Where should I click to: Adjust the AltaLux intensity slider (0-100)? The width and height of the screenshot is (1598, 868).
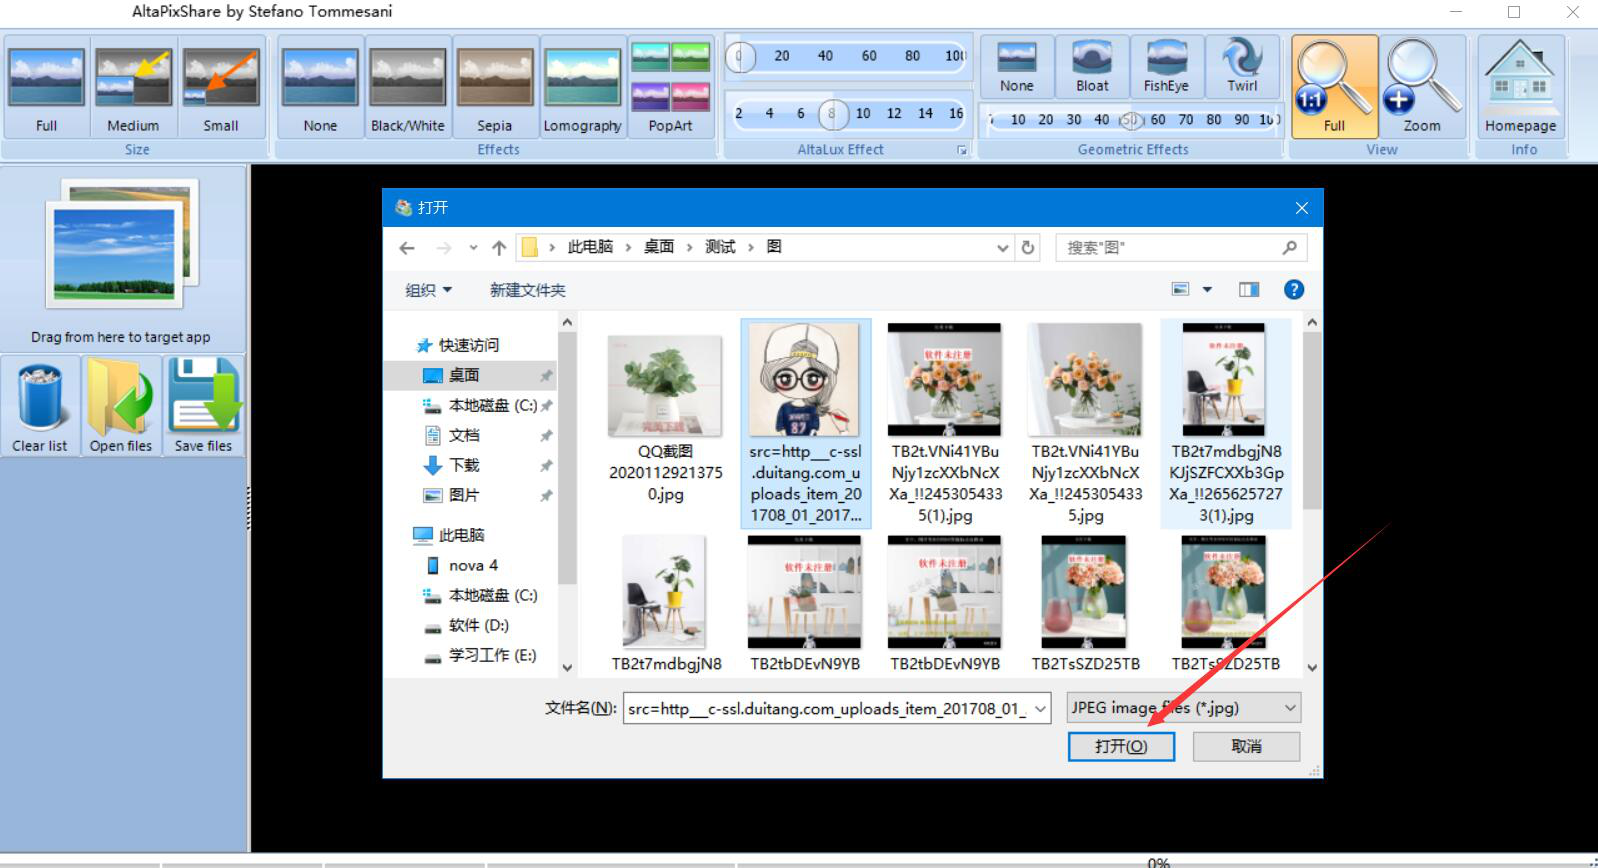point(849,56)
